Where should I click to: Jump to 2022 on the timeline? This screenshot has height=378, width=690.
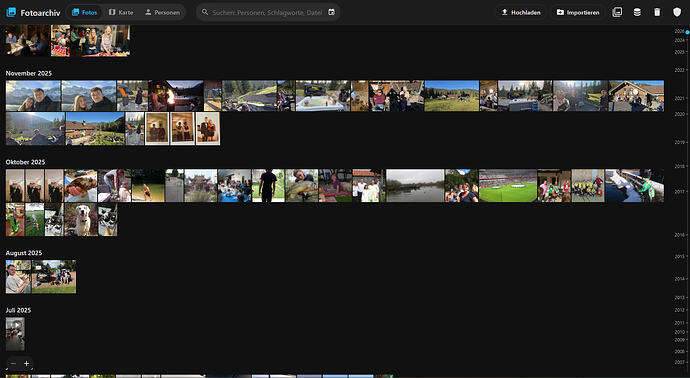679,70
